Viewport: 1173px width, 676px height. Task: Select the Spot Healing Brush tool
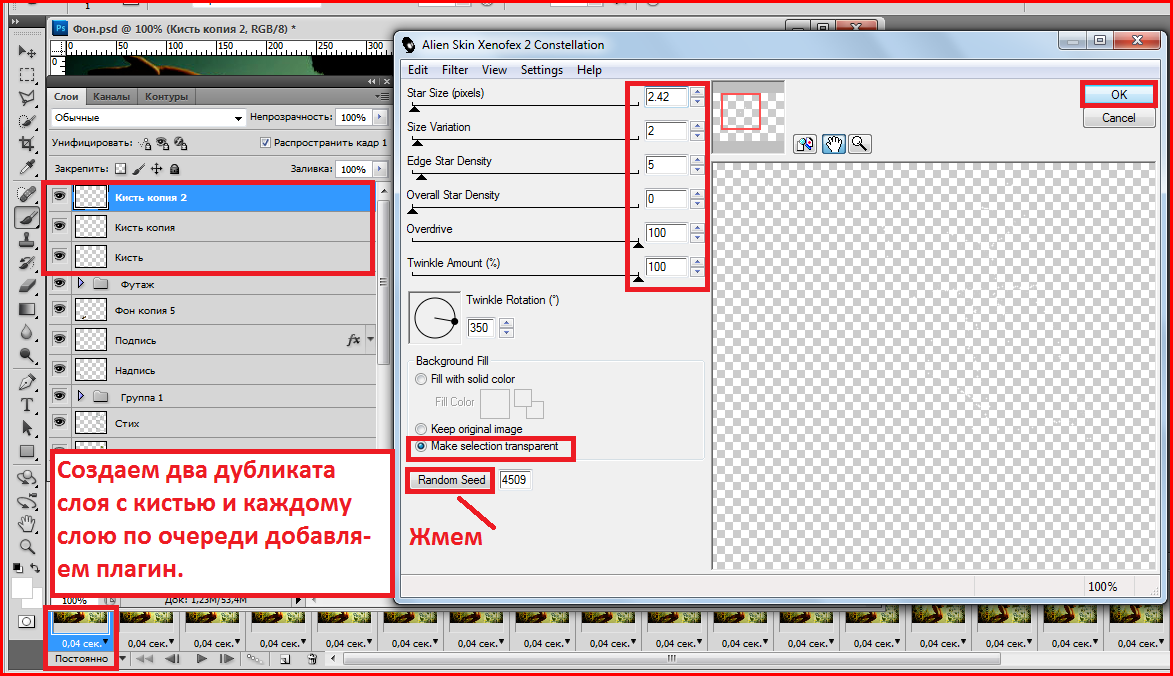27,194
